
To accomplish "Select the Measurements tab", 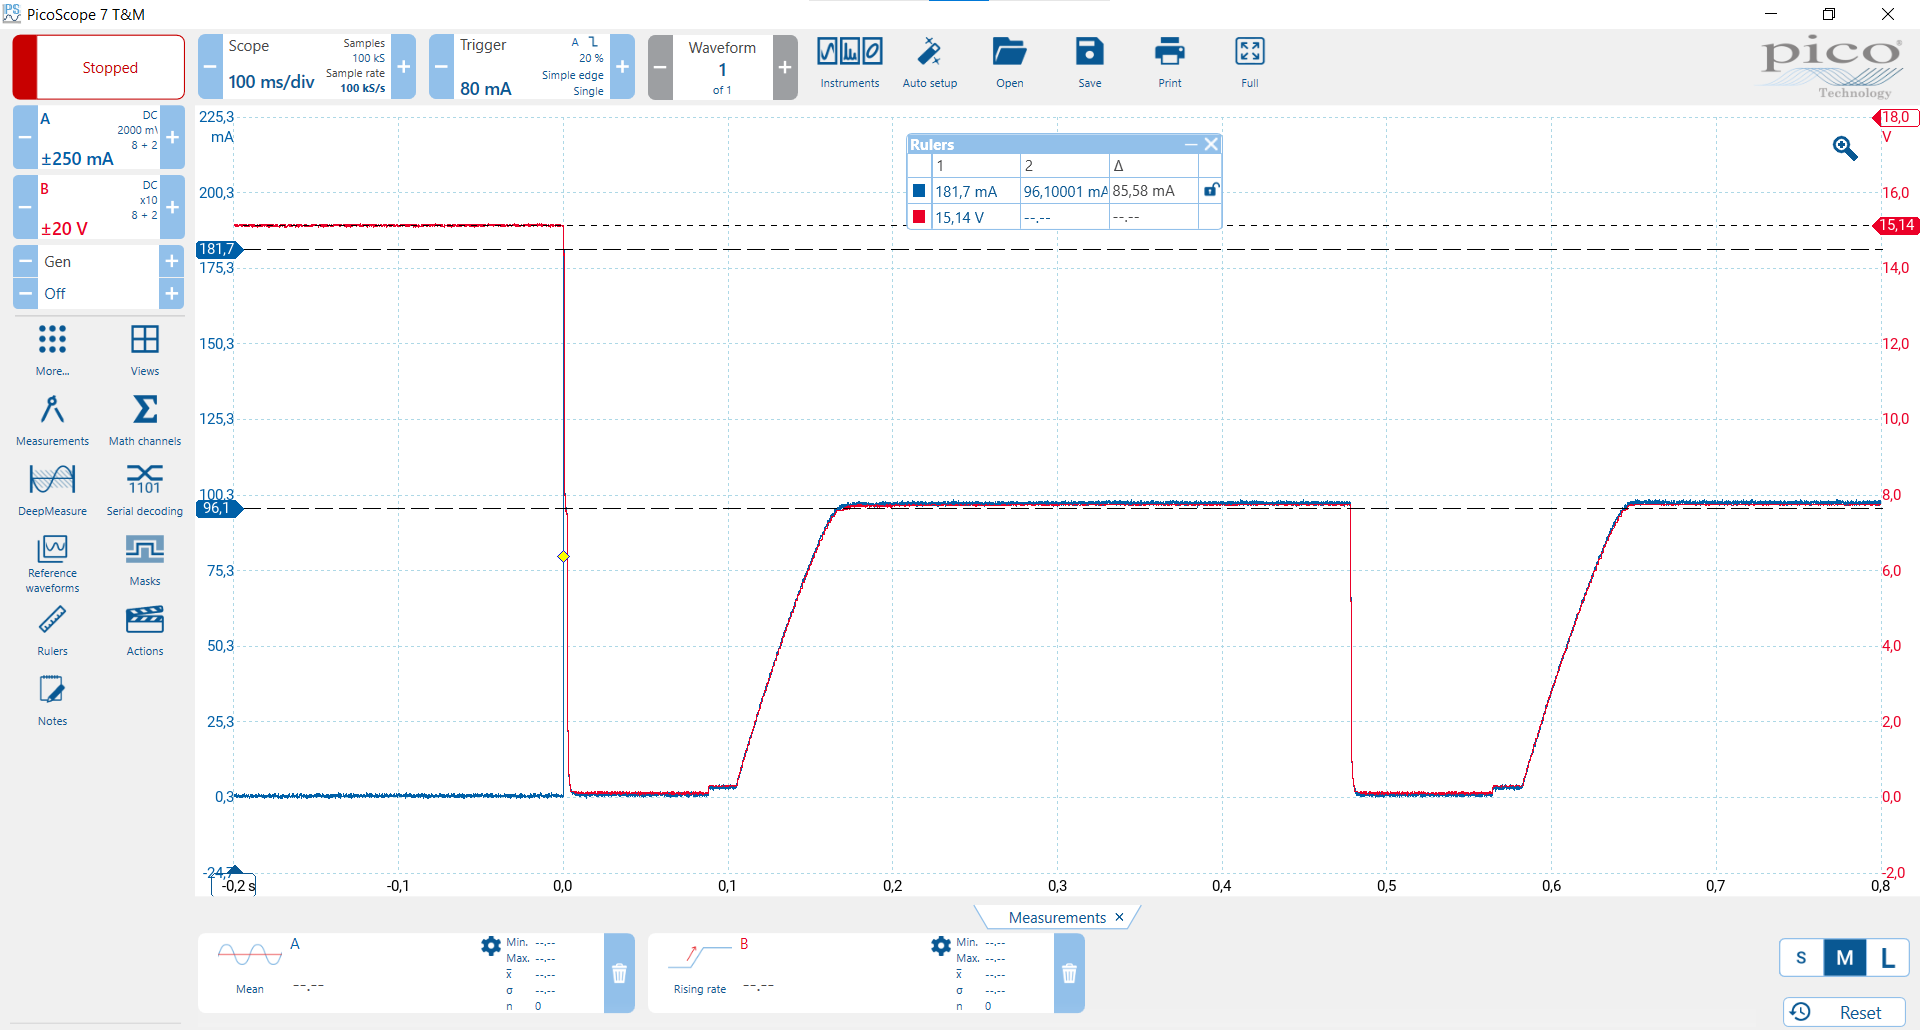I will tap(1057, 917).
